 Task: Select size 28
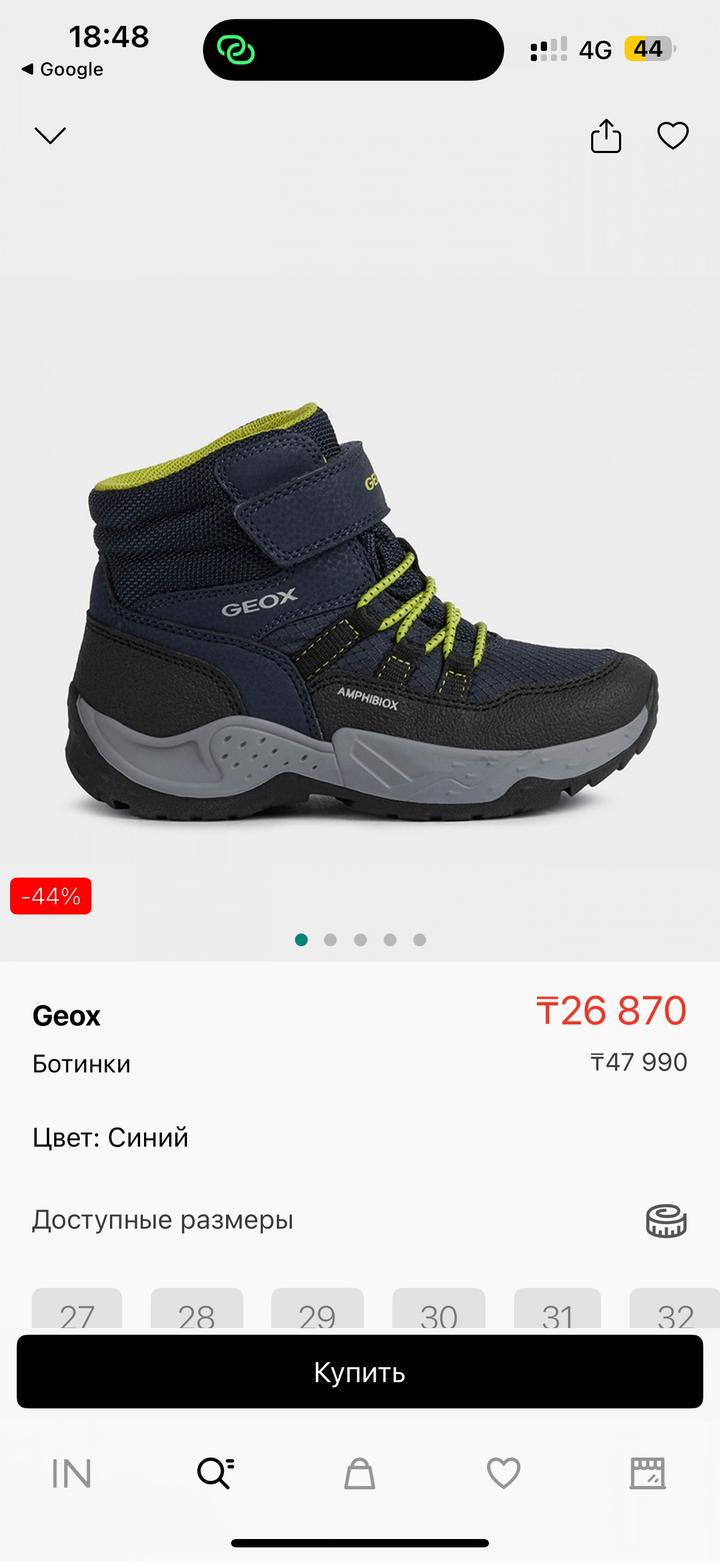point(197,1309)
